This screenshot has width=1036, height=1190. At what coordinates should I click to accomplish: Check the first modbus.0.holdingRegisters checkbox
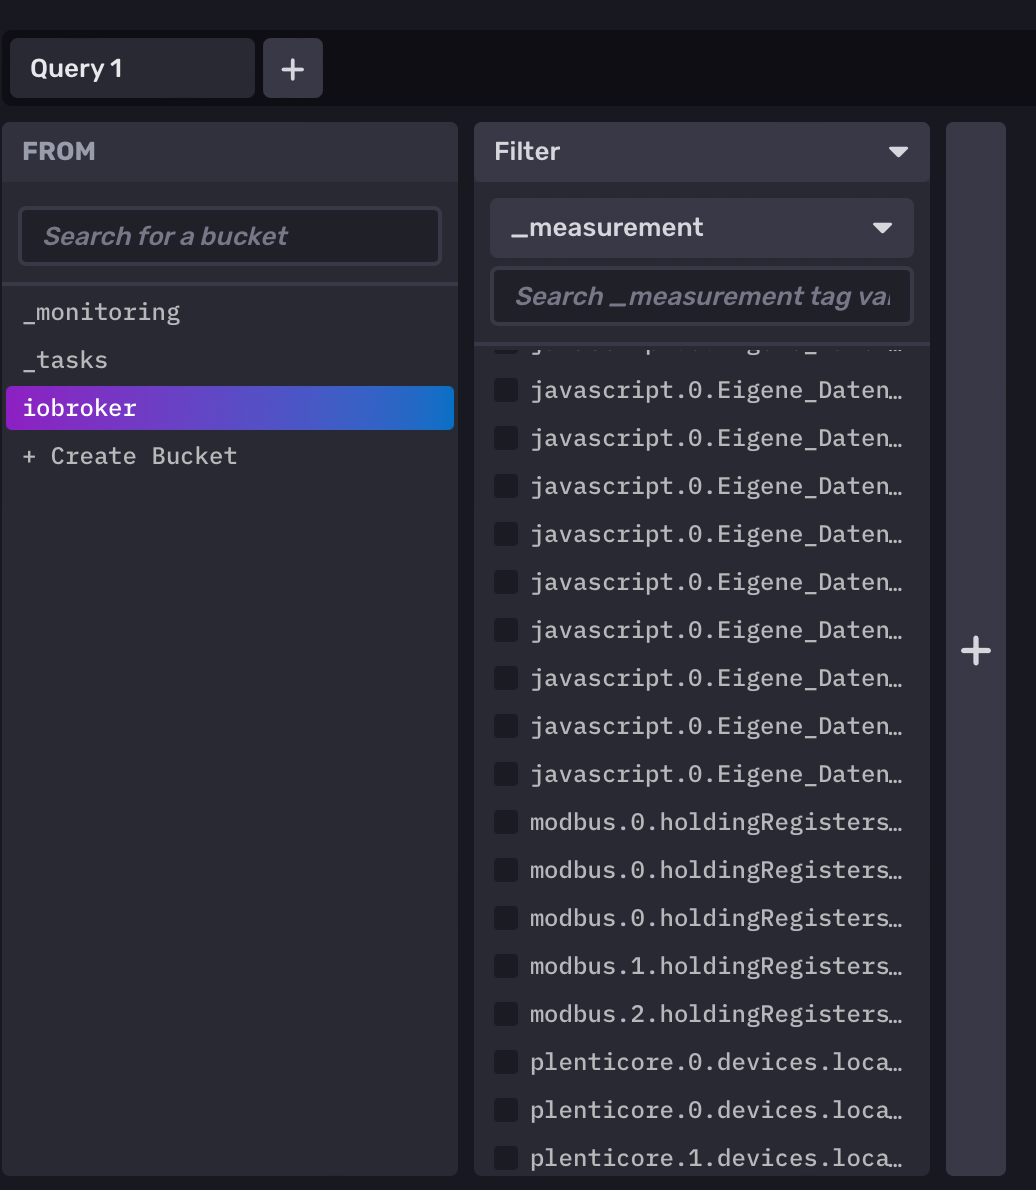(506, 822)
